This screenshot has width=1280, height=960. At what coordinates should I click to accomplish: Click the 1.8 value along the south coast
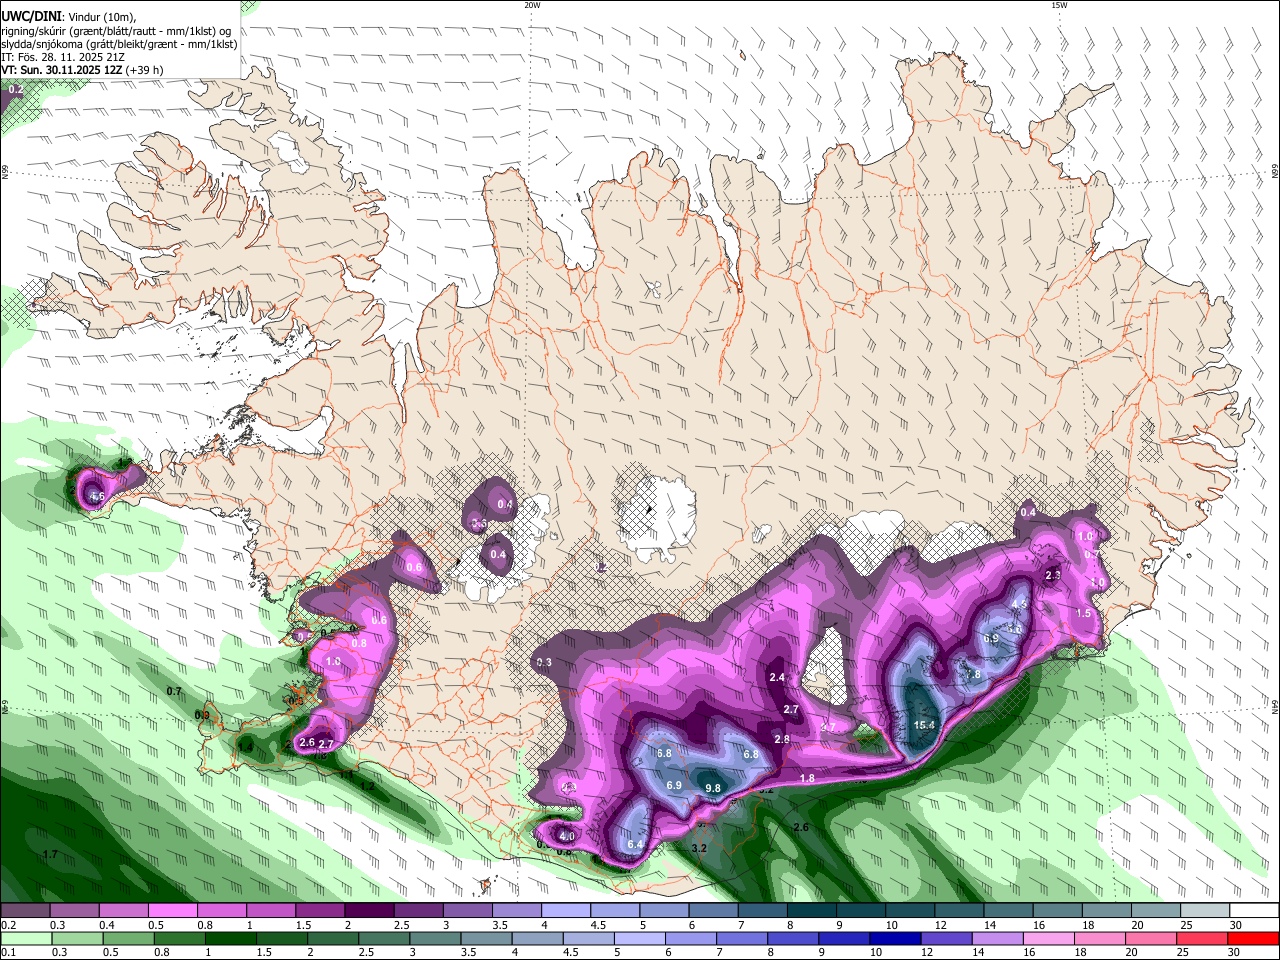[807, 779]
